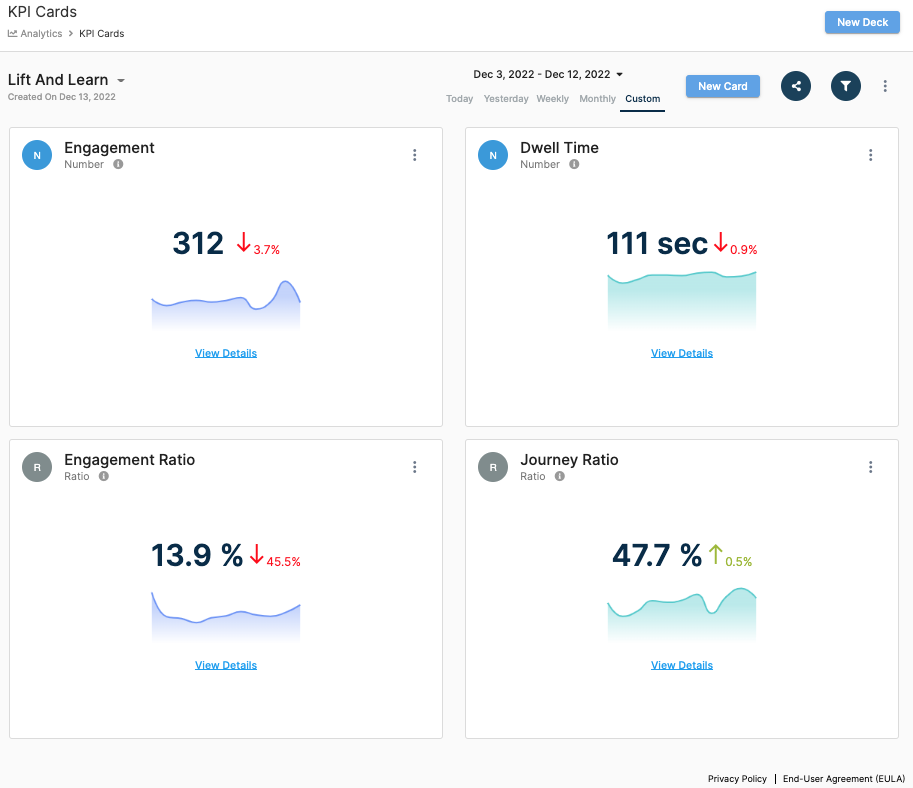Click info icon under Journey Ratio
Image resolution: width=913 pixels, height=788 pixels.
[x=560, y=476]
